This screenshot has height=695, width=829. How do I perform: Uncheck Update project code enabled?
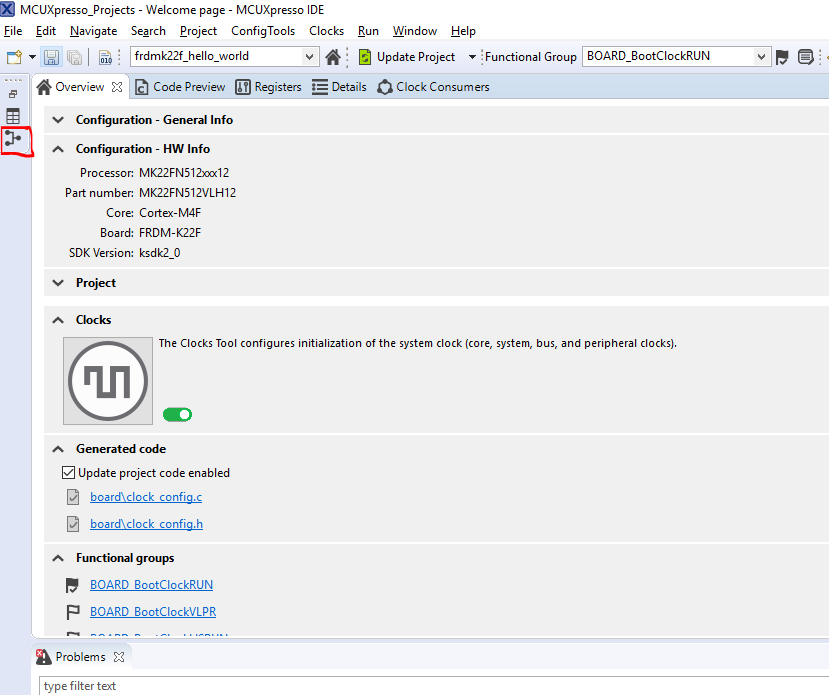pyautogui.click(x=68, y=472)
